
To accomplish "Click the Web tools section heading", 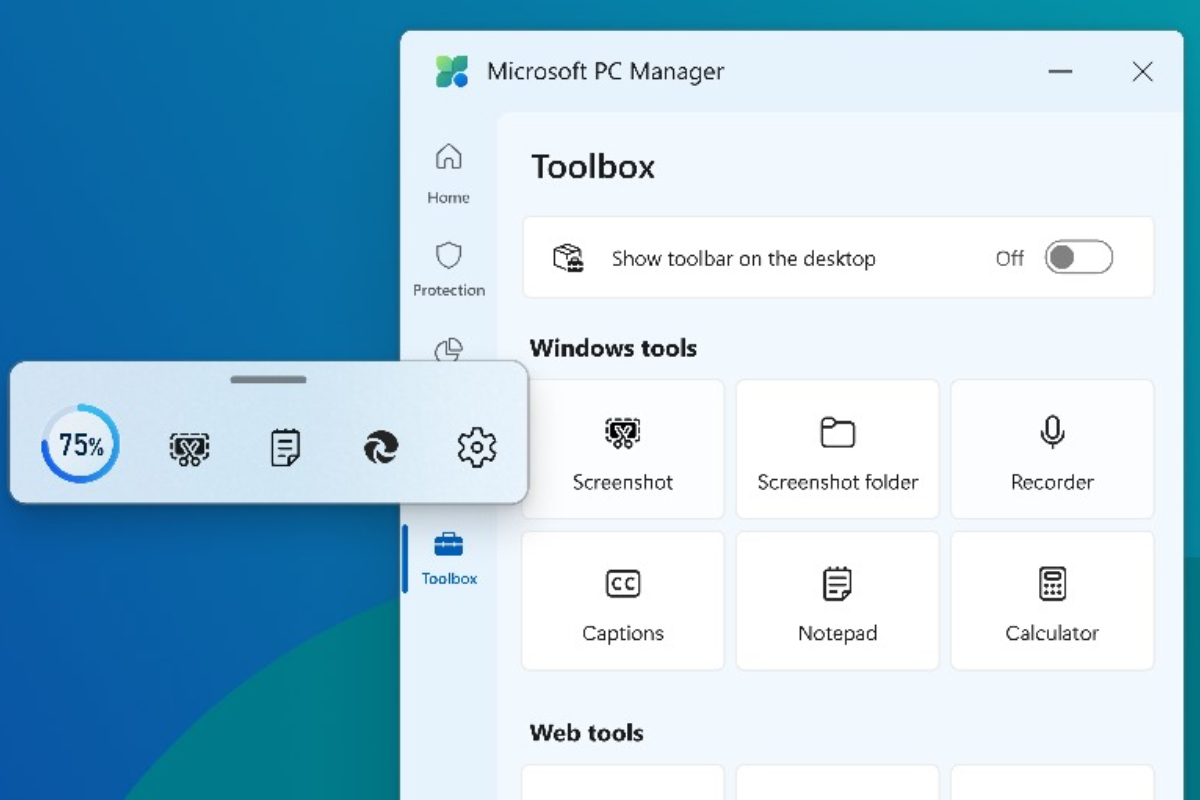I will tap(587, 733).
